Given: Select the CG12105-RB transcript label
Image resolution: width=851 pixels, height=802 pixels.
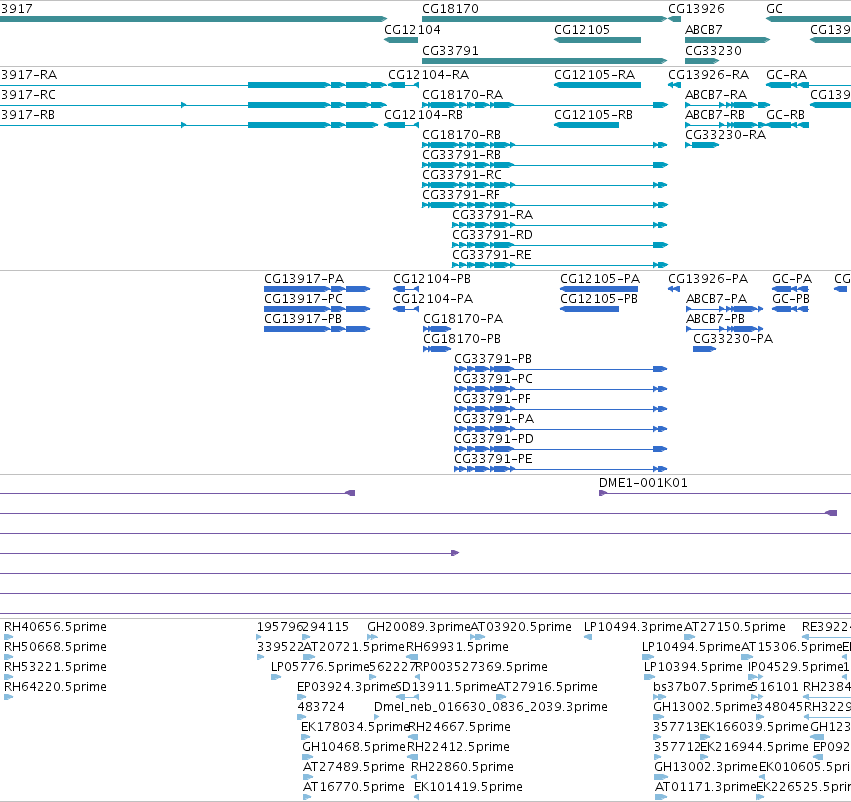Looking at the screenshot, I should 593,115.
